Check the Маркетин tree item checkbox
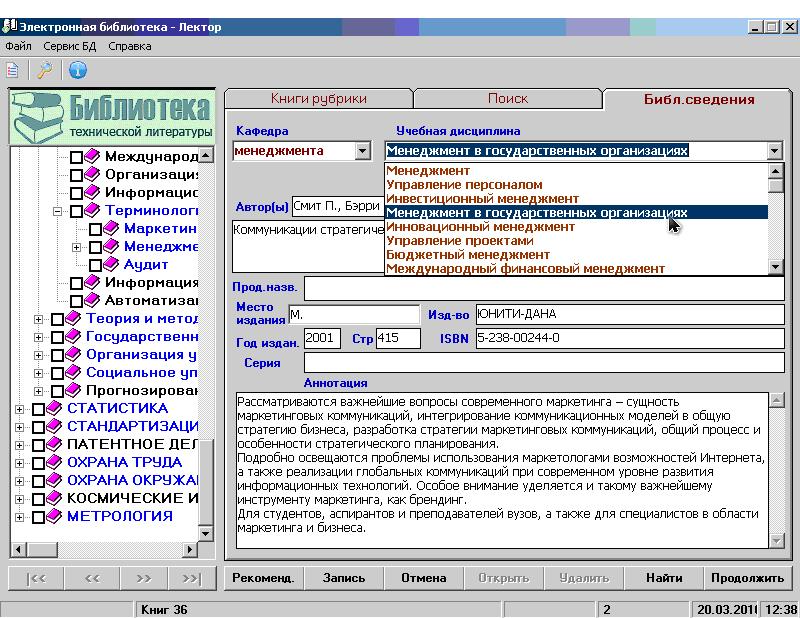Image resolution: width=800 pixels, height=618 pixels. (95, 229)
